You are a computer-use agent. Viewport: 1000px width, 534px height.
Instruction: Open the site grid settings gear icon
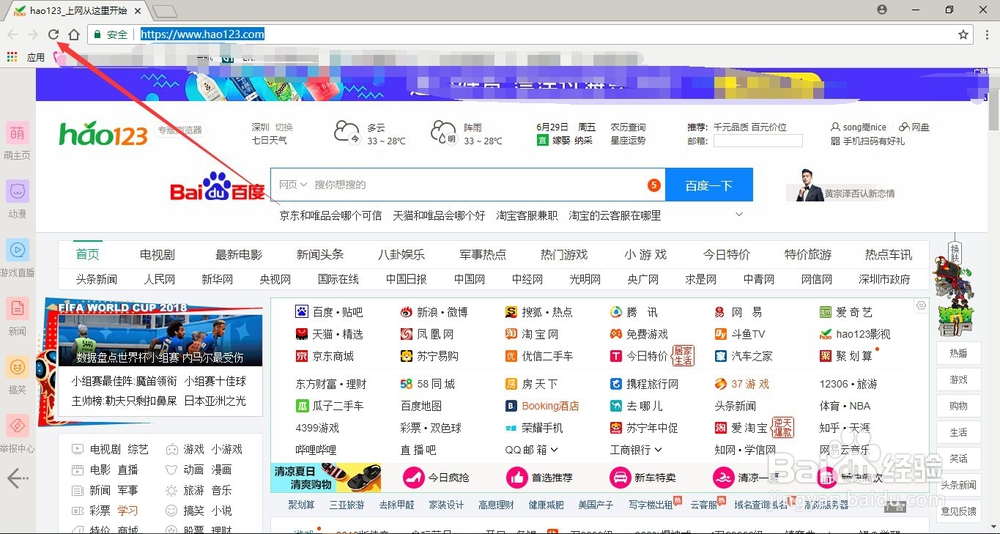point(921,306)
